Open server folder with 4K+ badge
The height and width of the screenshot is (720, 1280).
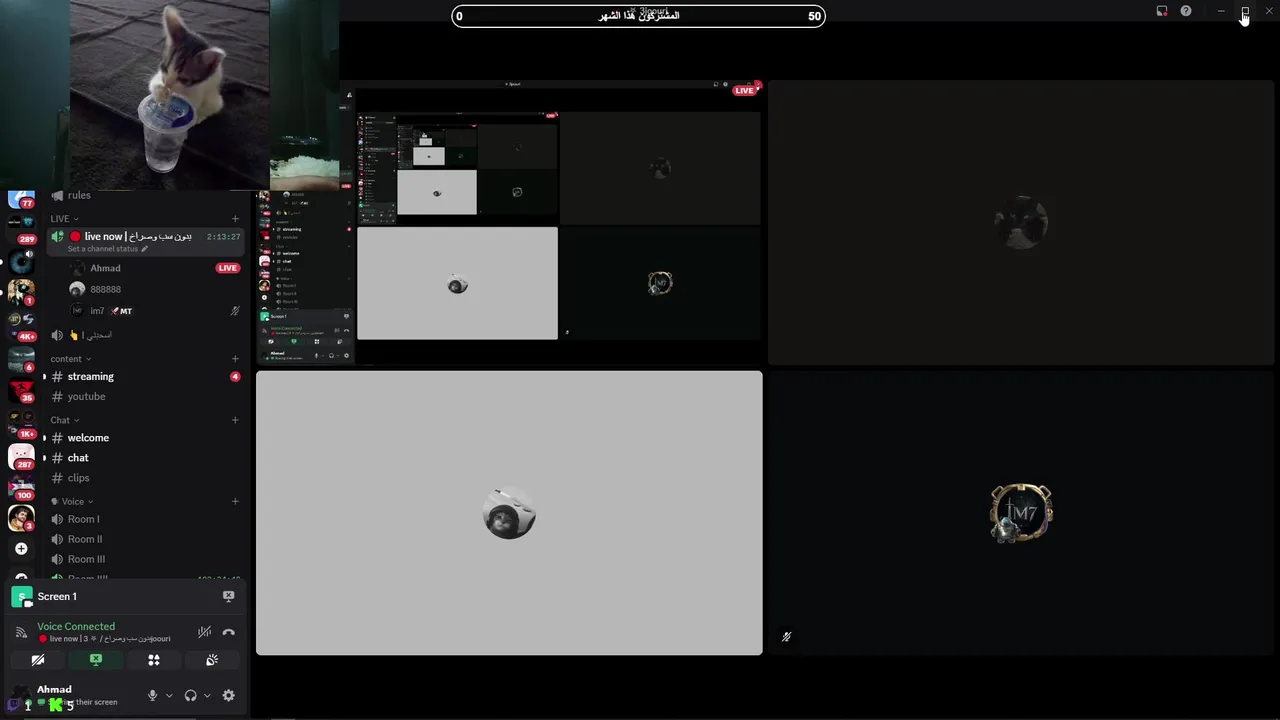point(21,326)
